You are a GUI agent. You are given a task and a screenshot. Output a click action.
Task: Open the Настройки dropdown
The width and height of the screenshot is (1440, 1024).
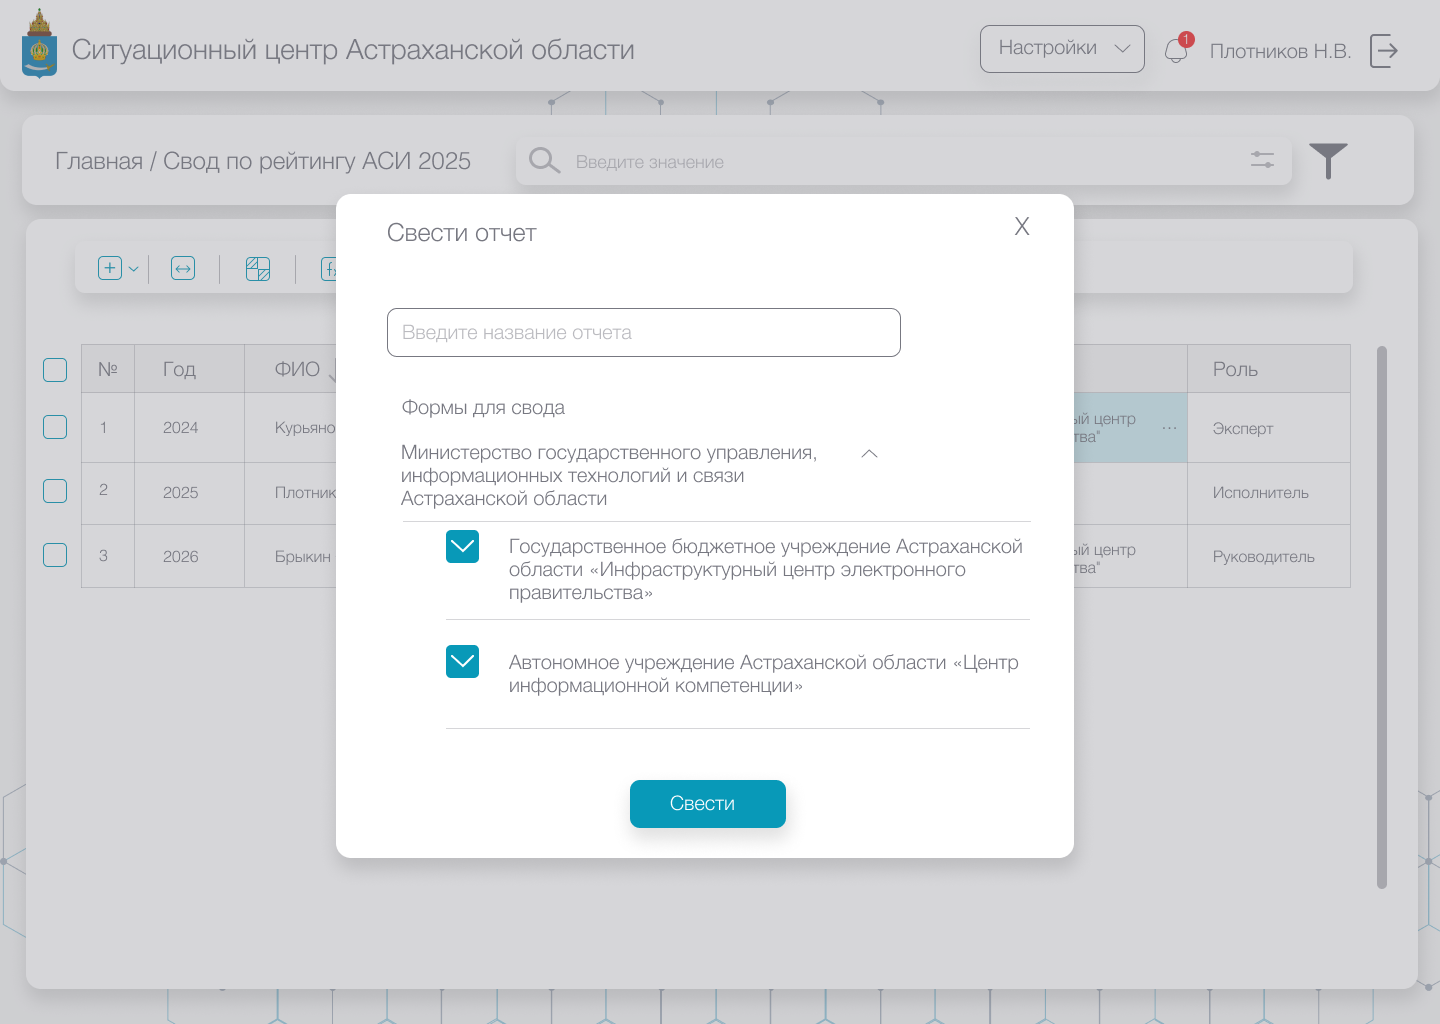[x=1062, y=49]
